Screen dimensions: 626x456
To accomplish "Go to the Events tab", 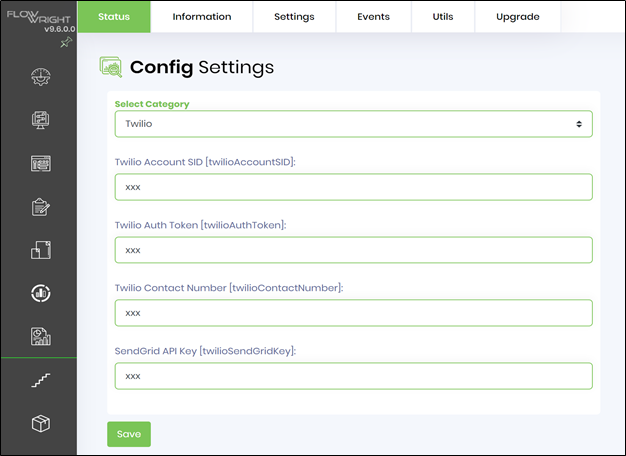I will point(373,17).
